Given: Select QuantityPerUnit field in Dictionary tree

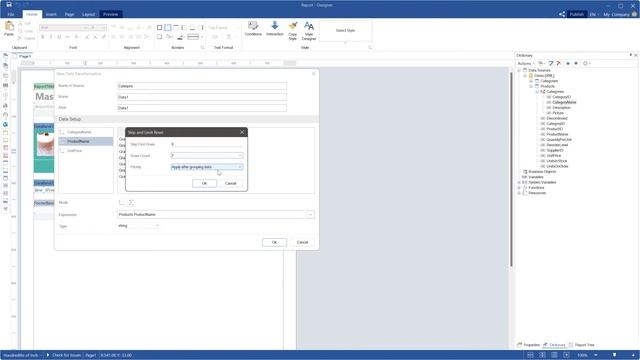Looking at the screenshot, I should (x=559, y=140).
